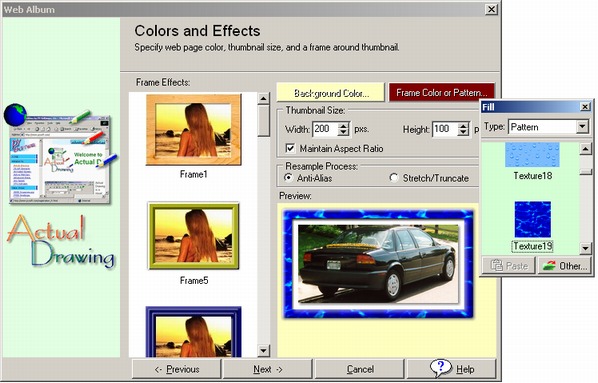
Task: Advance with the Next button
Action: (x=268, y=369)
